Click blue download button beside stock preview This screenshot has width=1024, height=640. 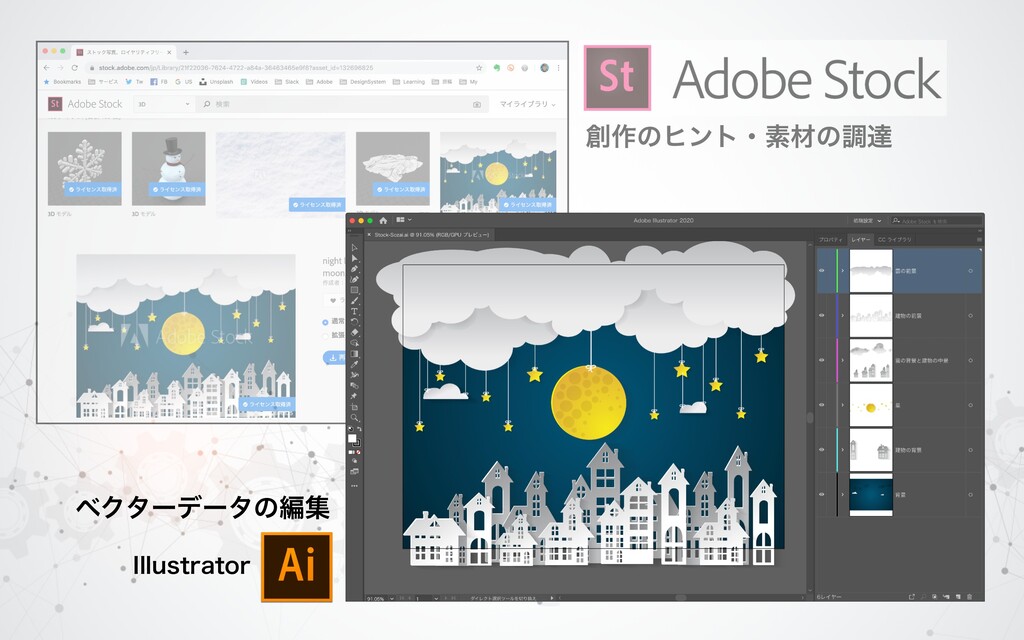[334, 358]
